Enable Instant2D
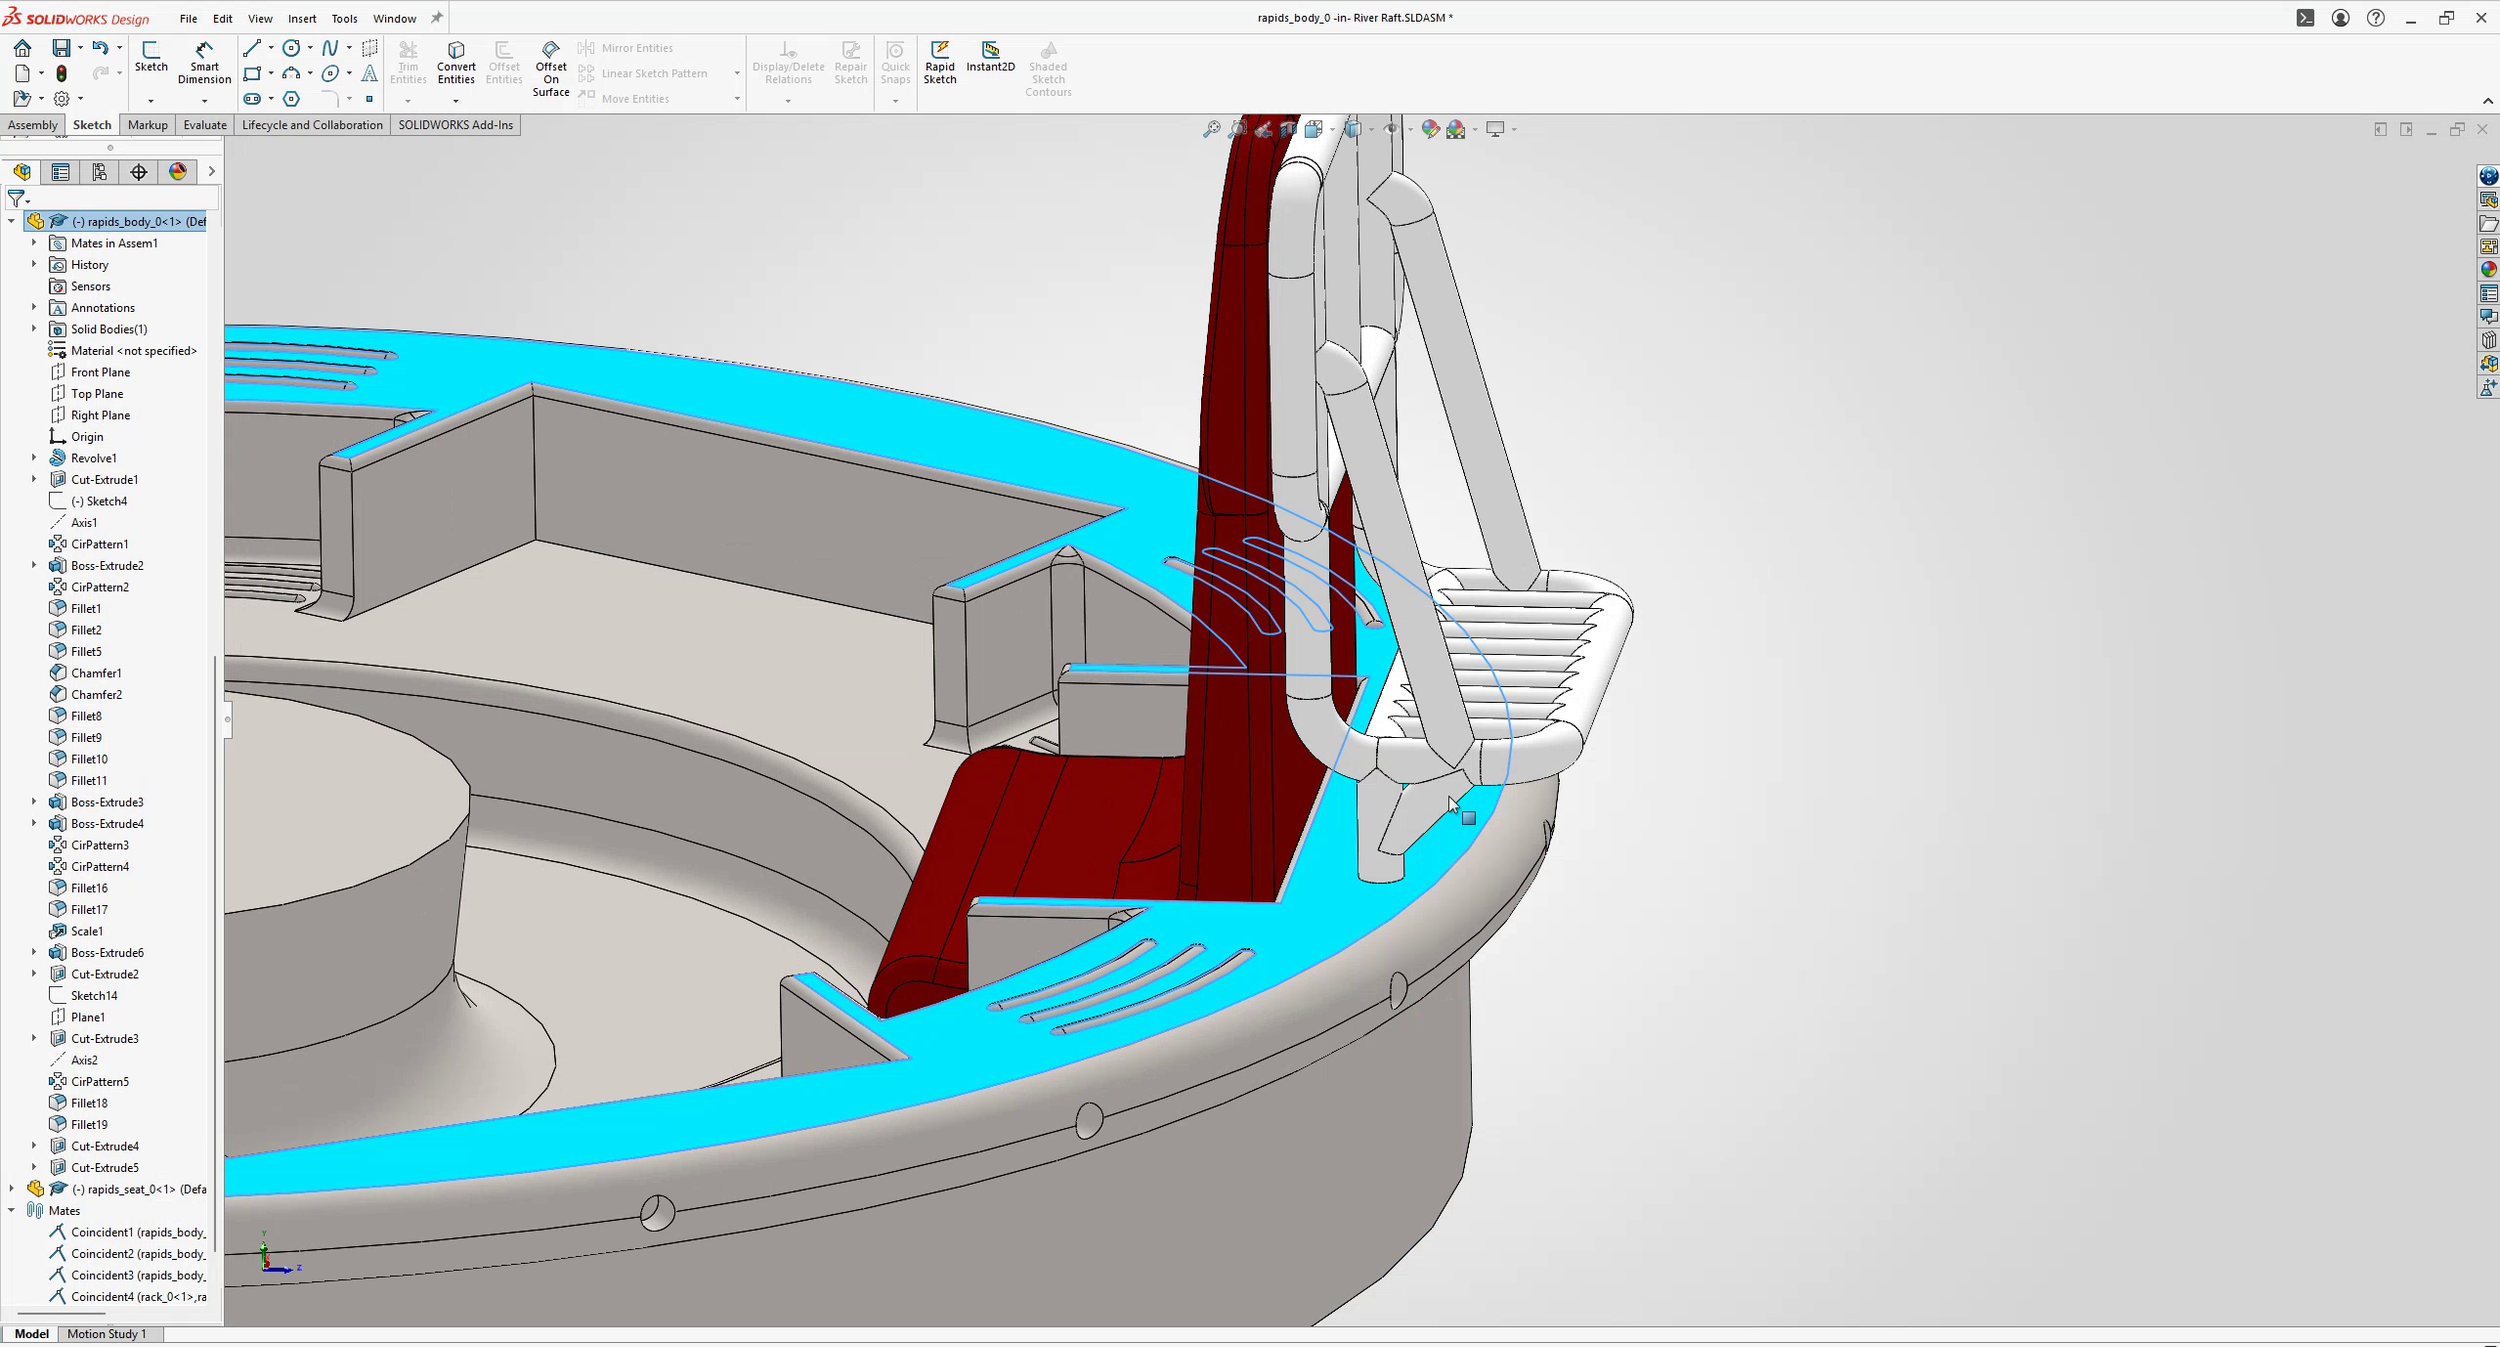Screen dimensions: 2500x1347 (991, 58)
